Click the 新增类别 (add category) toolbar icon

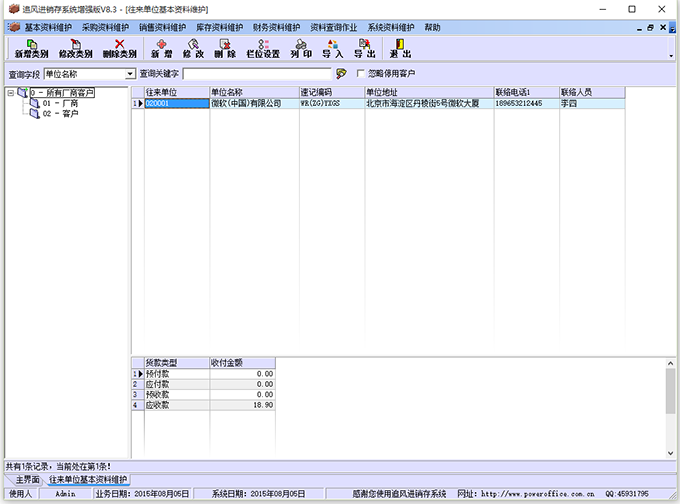pyautogui.click(x=32, y=47)
